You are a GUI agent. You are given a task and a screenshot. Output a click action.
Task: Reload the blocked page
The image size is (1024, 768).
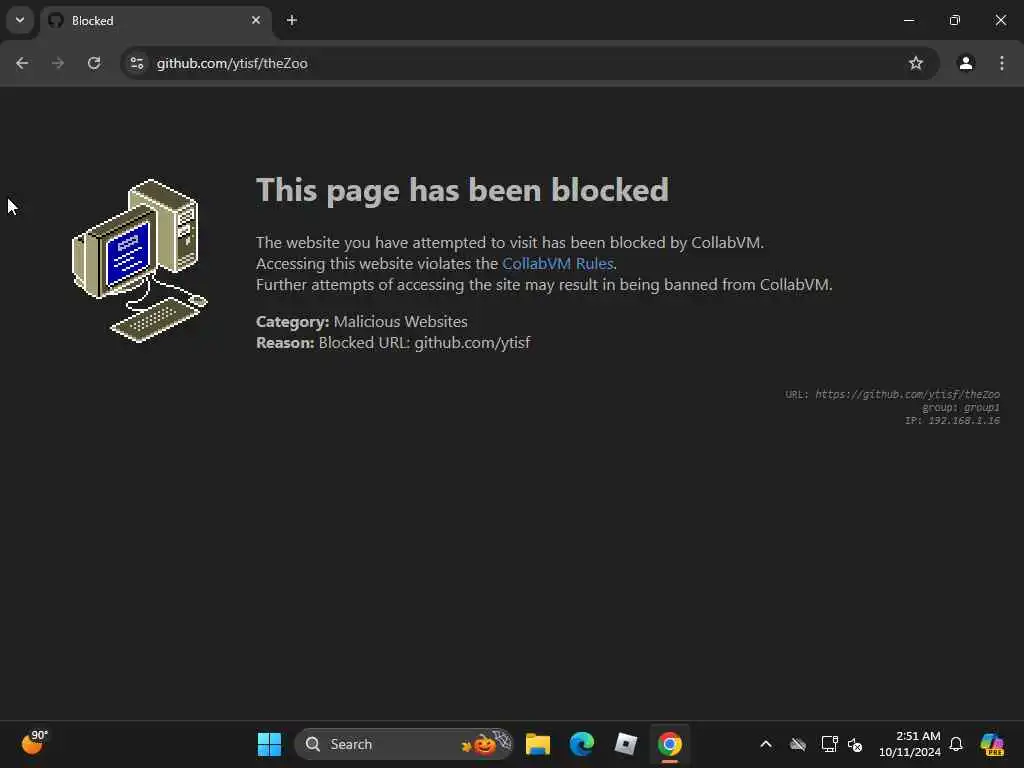pos(94,63)
